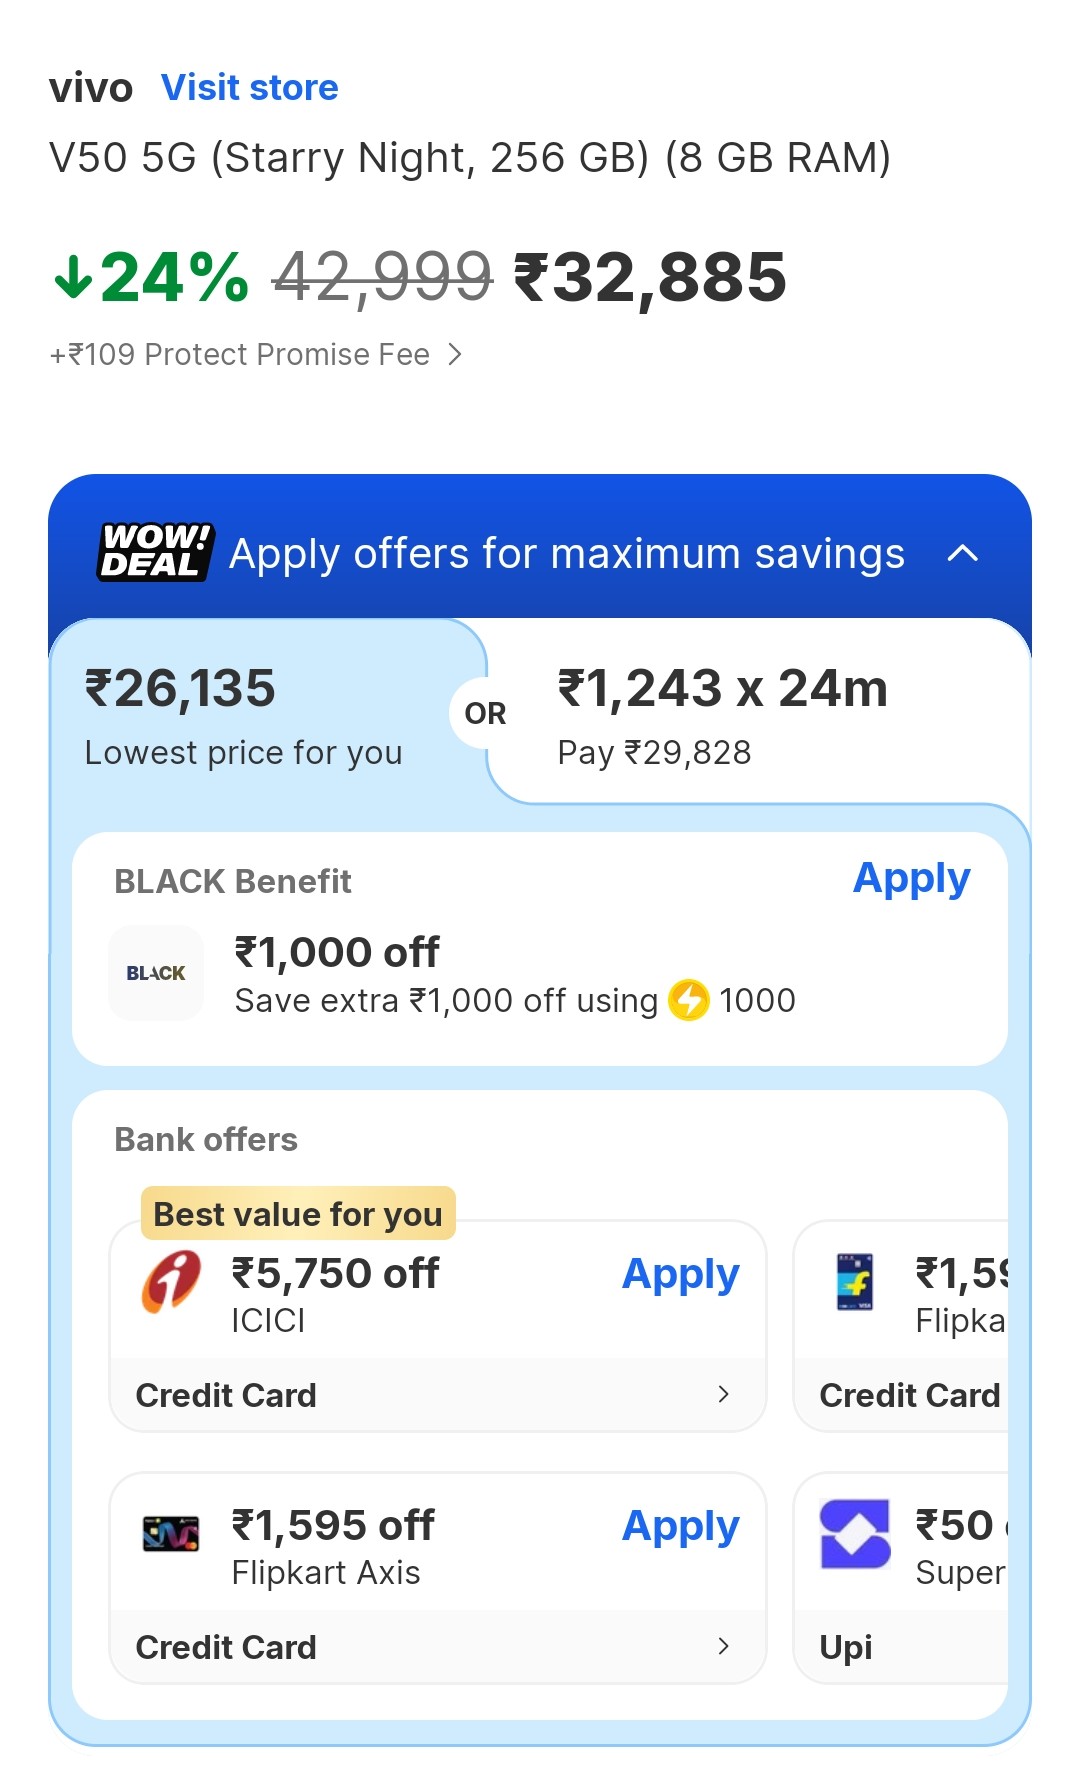Open the Visit store link
This screenshot has height=1786, width=1080.
pos(250,88)
